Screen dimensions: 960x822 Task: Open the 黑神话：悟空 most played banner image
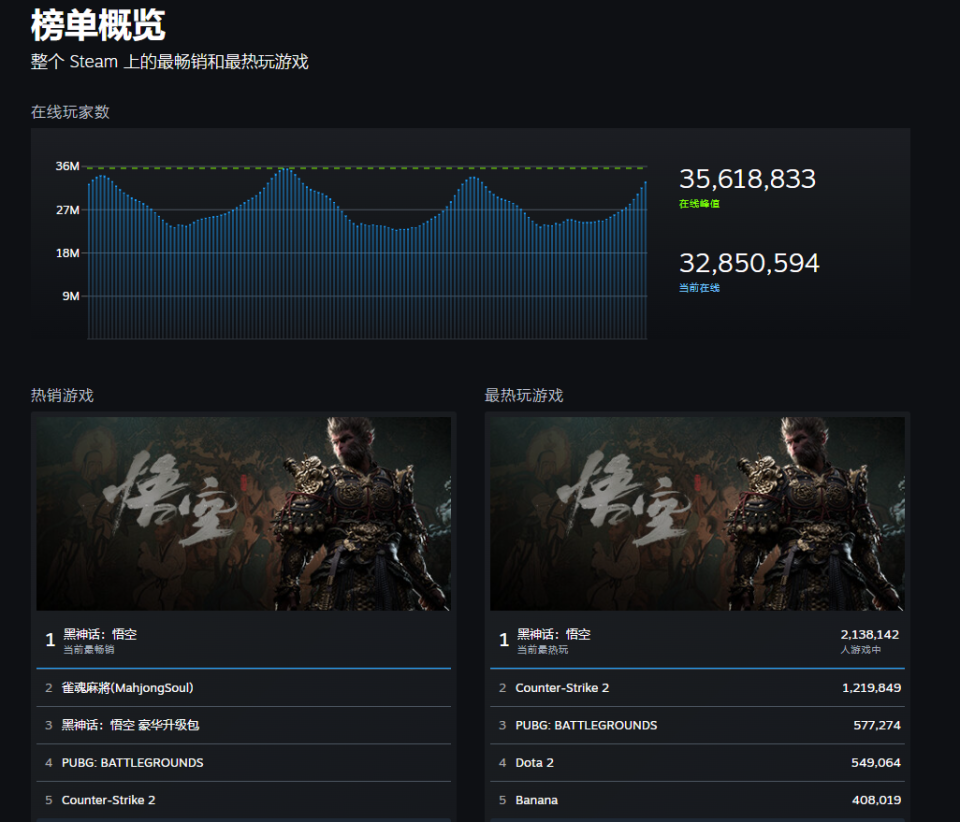697,514
